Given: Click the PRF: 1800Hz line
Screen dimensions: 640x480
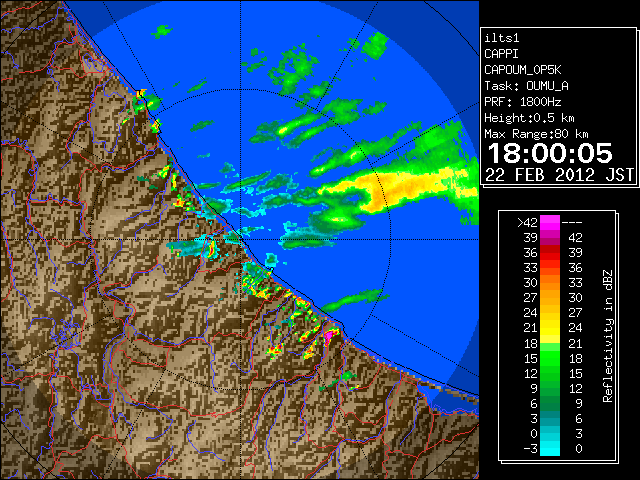Looking at the screenshot, I should click(x=522, y=102).
